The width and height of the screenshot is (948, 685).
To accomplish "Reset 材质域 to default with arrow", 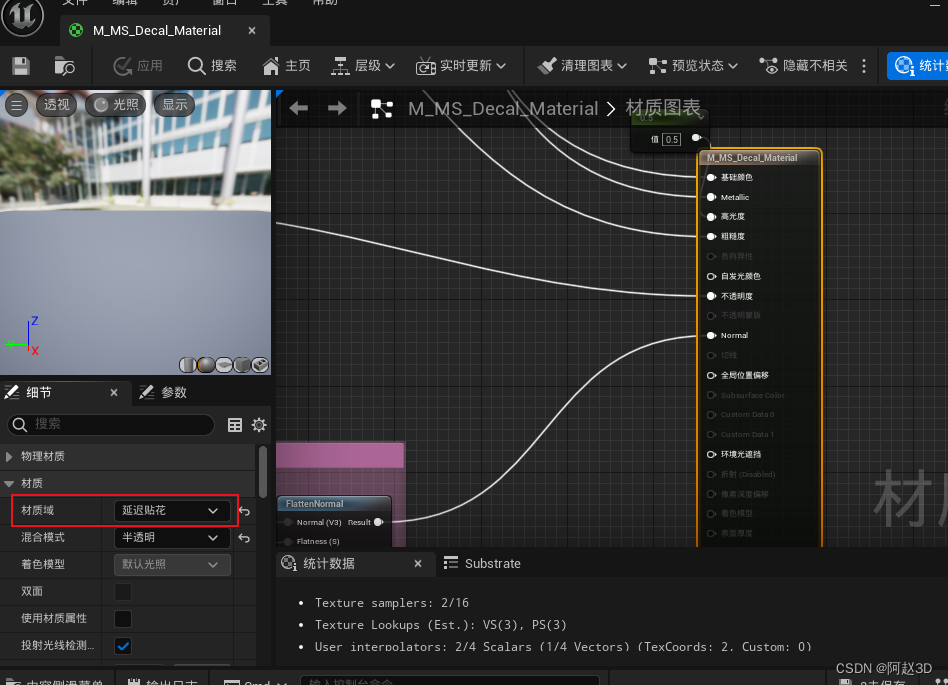I will 244,511.
